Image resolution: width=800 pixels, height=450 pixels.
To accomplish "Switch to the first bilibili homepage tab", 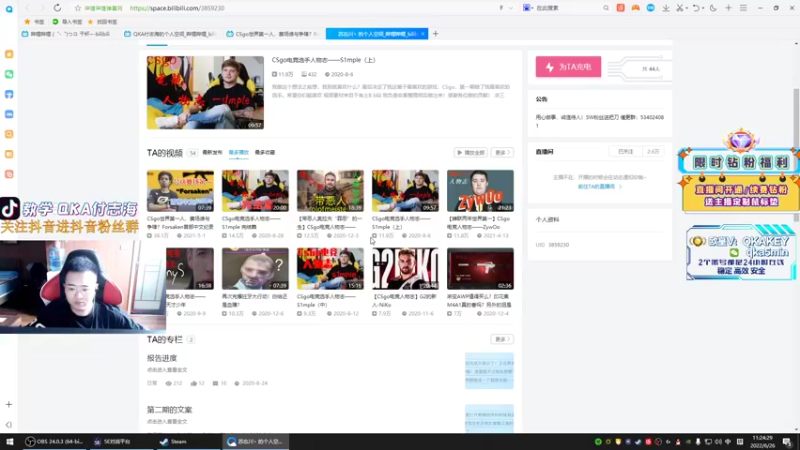I will [x=68, y=34].
